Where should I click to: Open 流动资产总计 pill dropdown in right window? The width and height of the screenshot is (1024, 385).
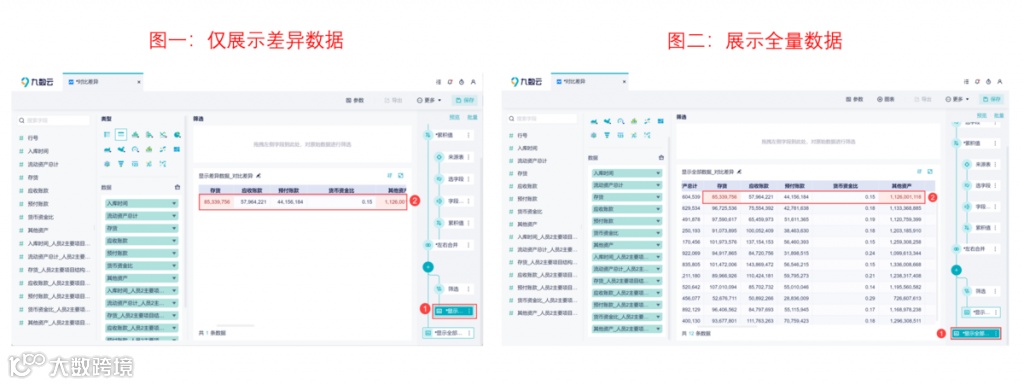[659, 185]
